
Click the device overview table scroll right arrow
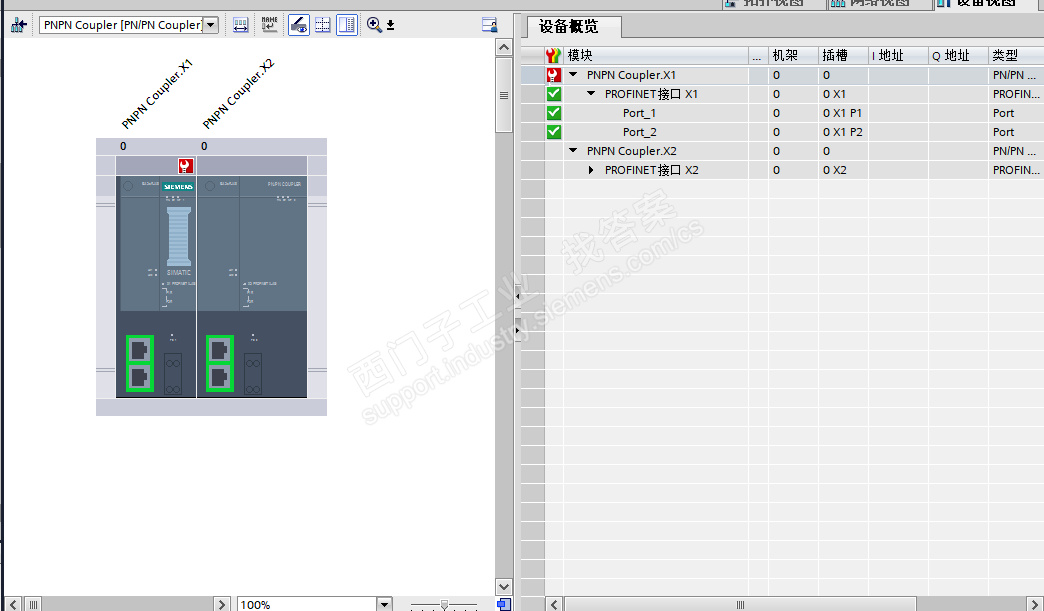pyautogui.click(x=1035, y=604)
